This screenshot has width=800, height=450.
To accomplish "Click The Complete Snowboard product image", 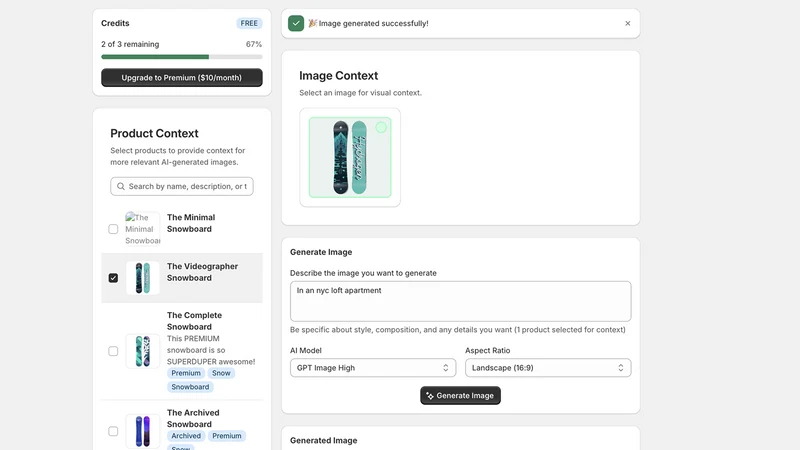I will point(143,351).
